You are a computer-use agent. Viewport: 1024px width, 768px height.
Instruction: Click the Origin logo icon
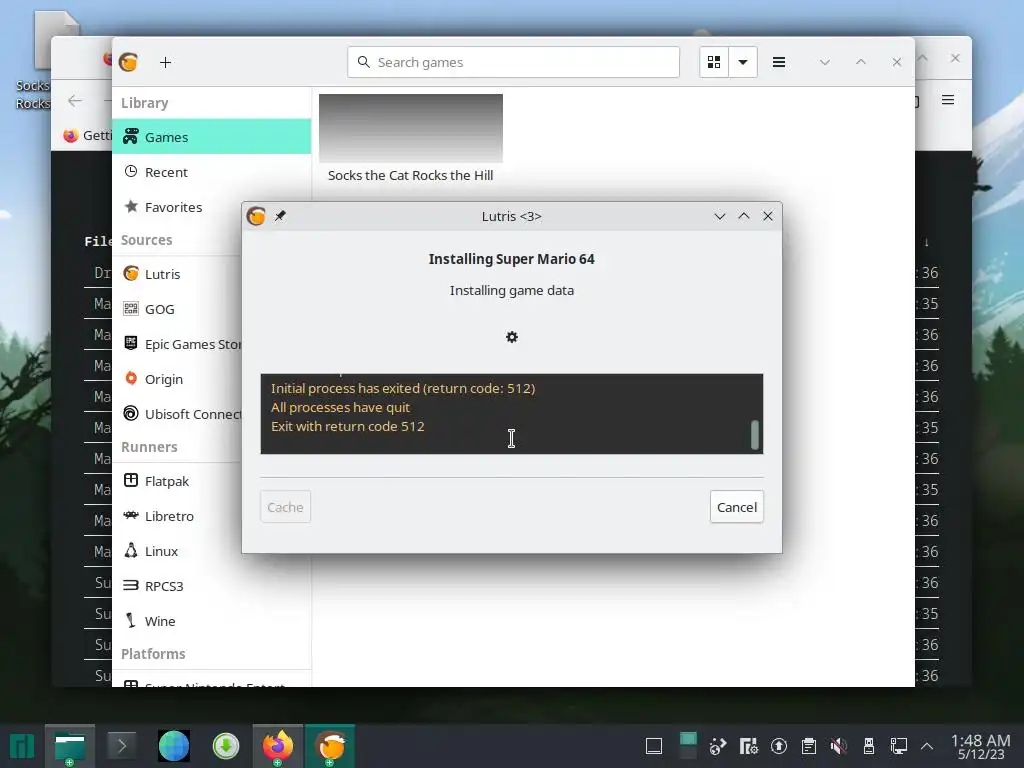pyautogui.click(x=131, y=378)
